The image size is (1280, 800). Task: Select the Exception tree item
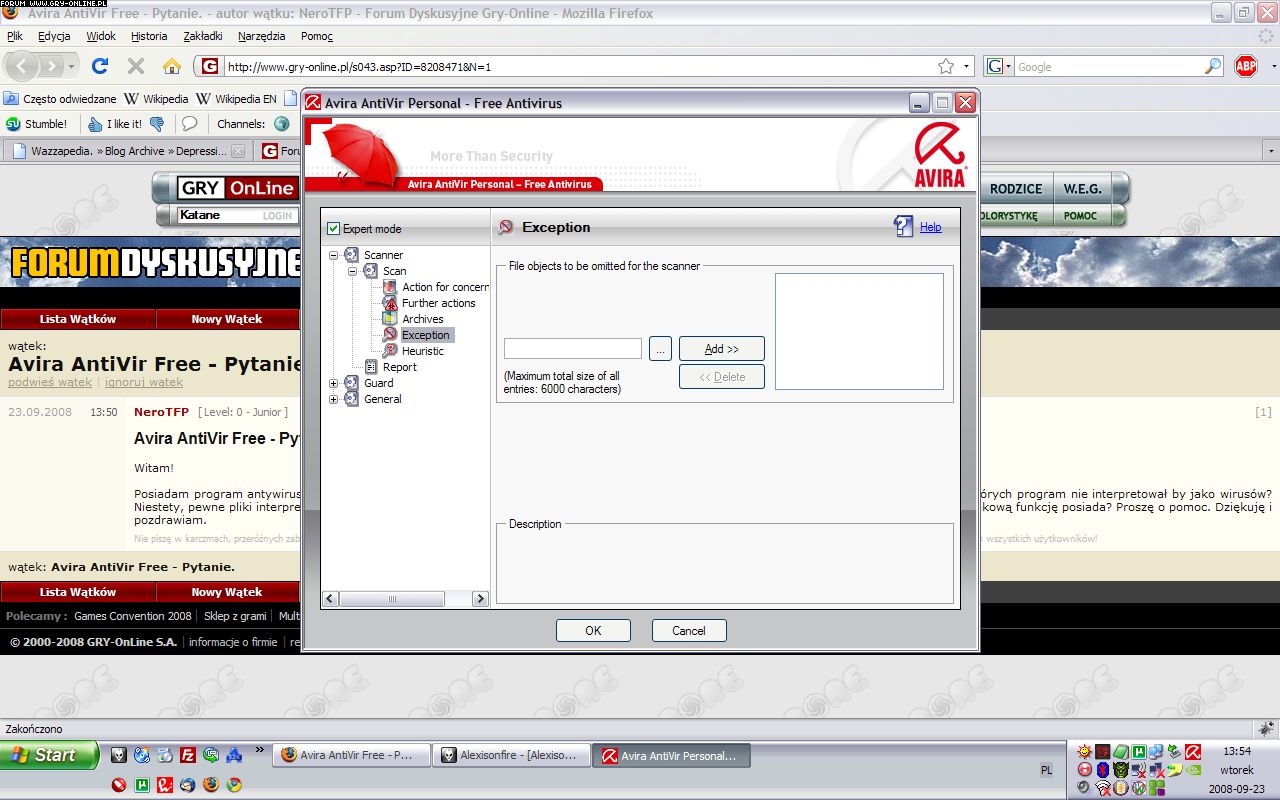(x=426, y=335)
